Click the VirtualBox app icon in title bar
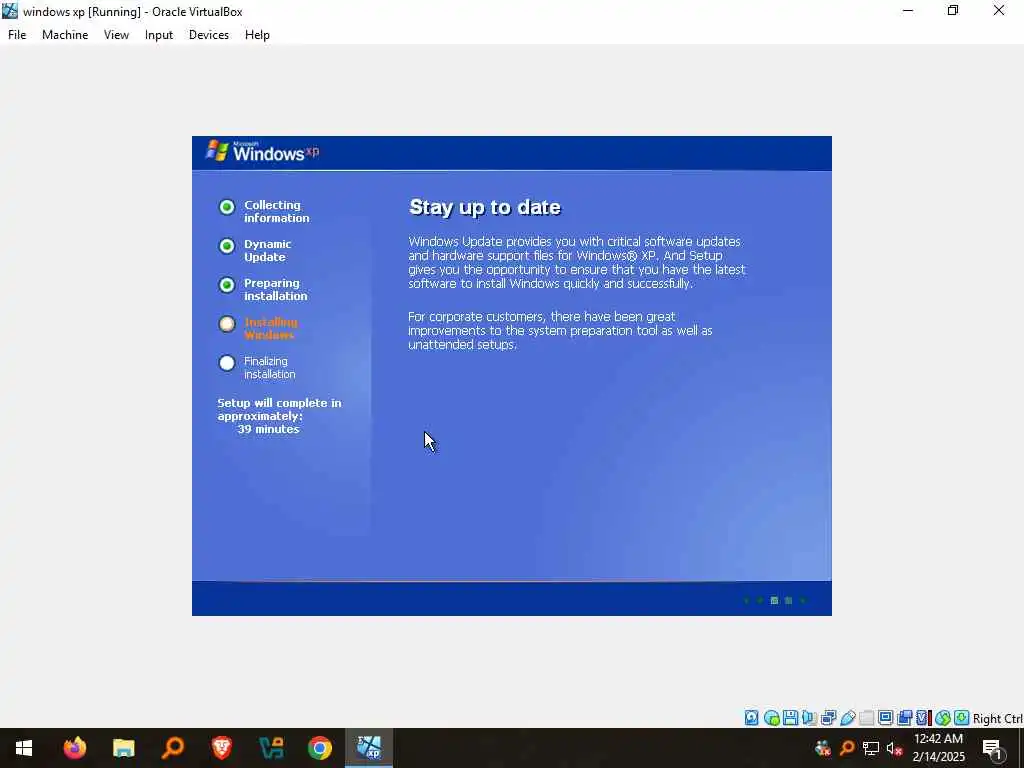 [10, 11]
